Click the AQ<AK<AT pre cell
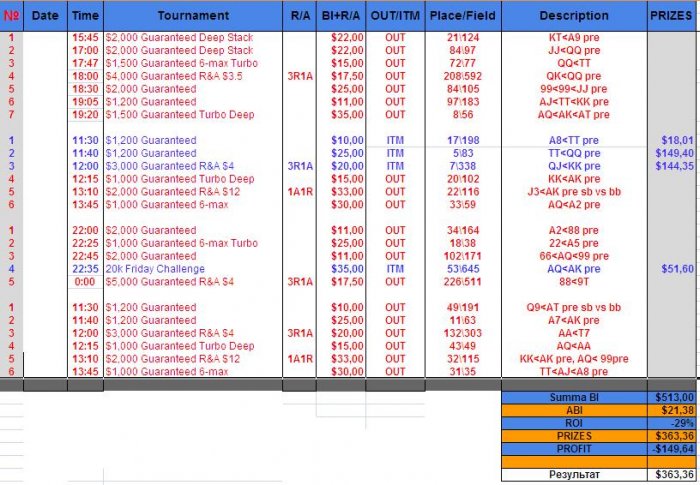The image size is (700, 485). (574, 115)
